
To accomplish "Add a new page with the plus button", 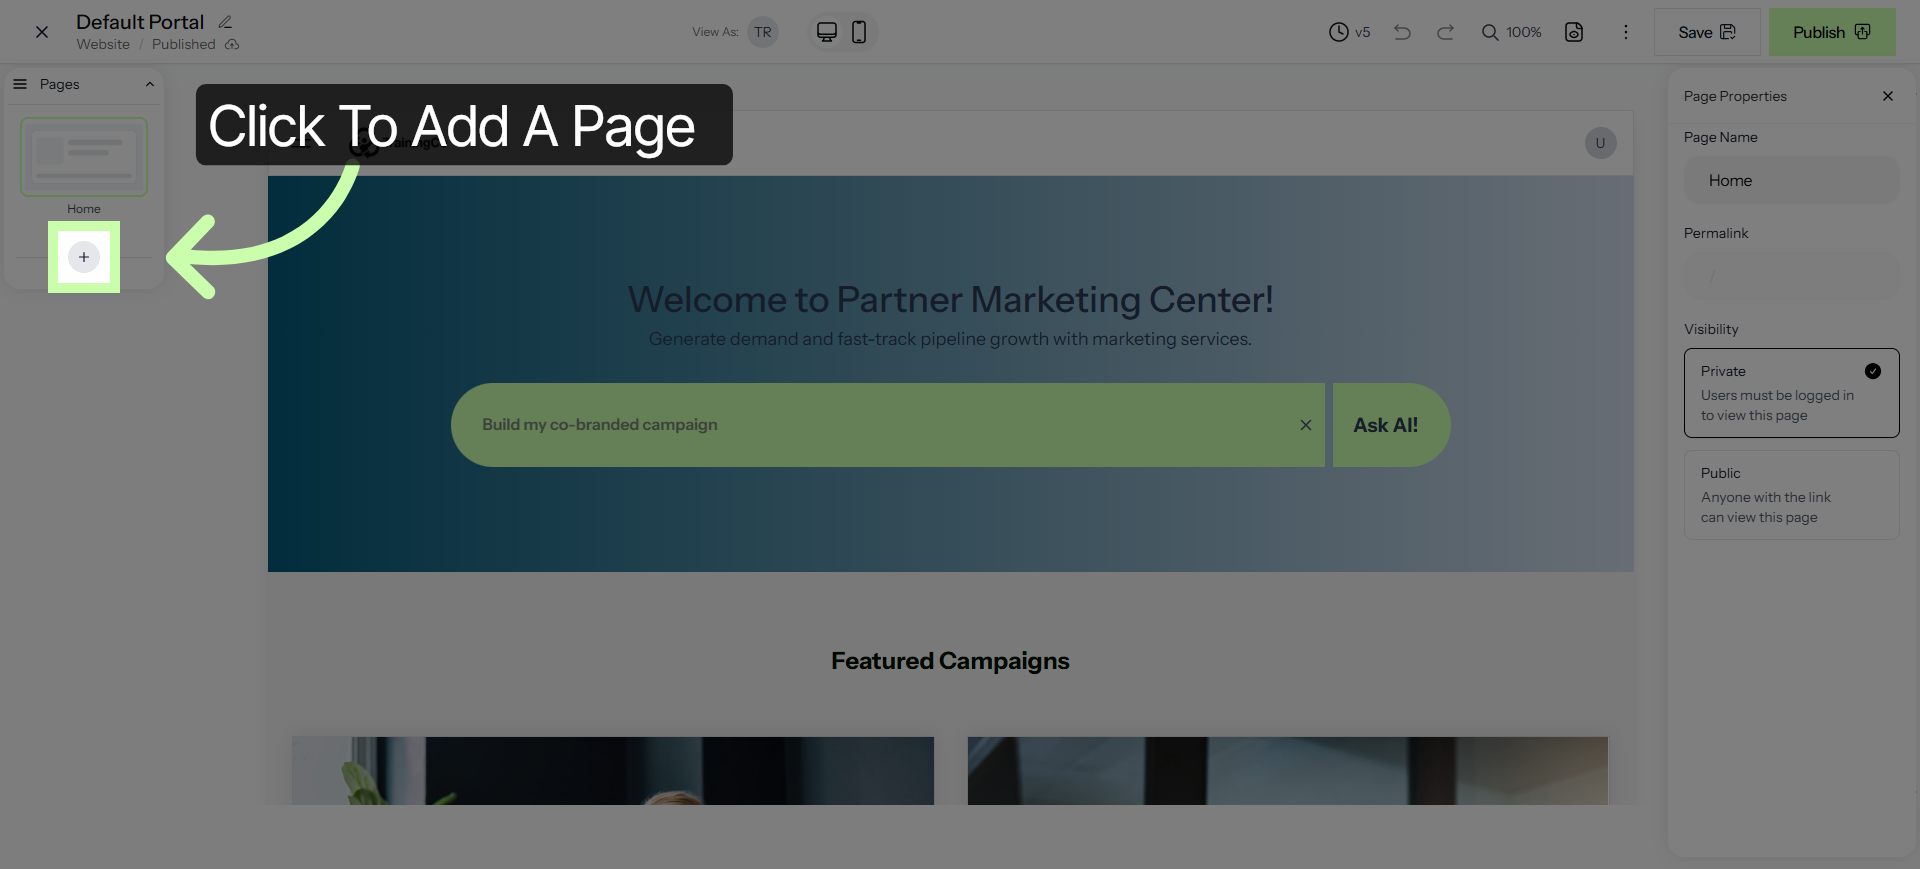I will click(84, 257).
